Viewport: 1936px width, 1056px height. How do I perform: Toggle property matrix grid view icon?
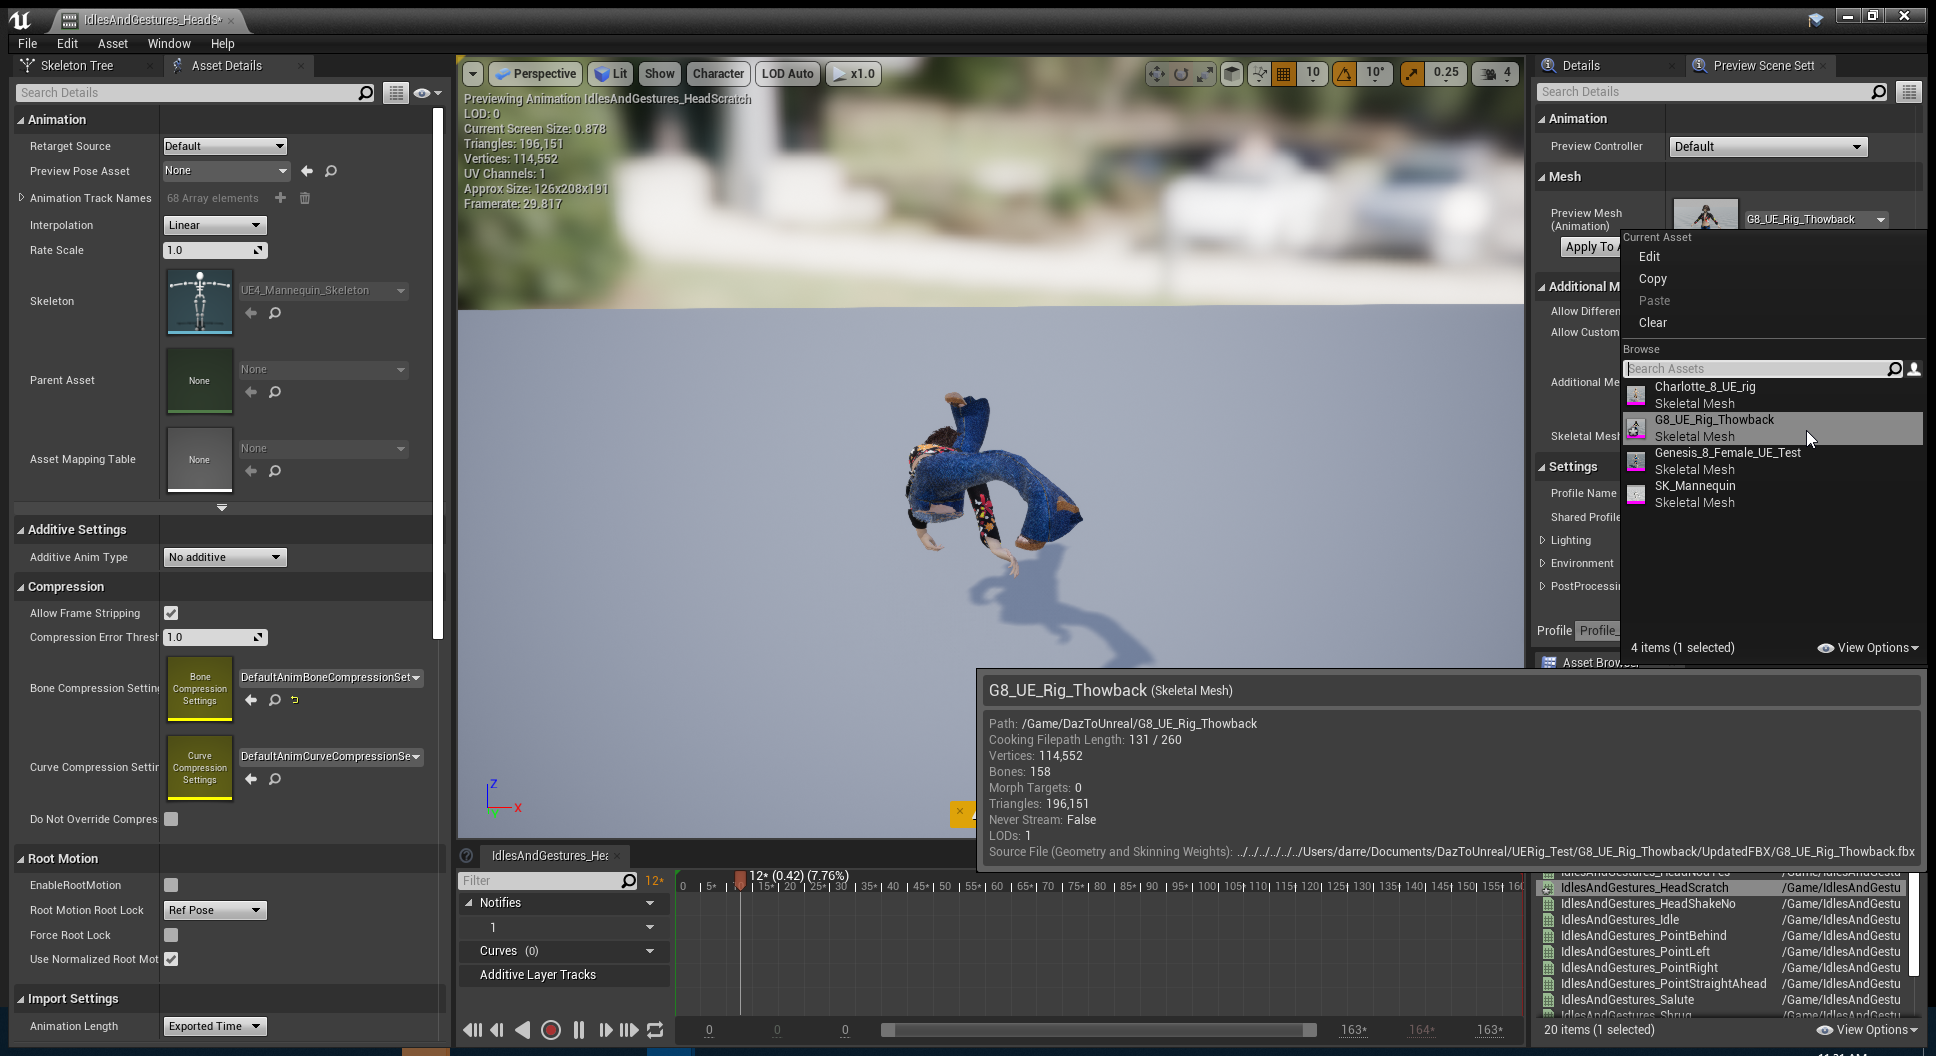396,93
